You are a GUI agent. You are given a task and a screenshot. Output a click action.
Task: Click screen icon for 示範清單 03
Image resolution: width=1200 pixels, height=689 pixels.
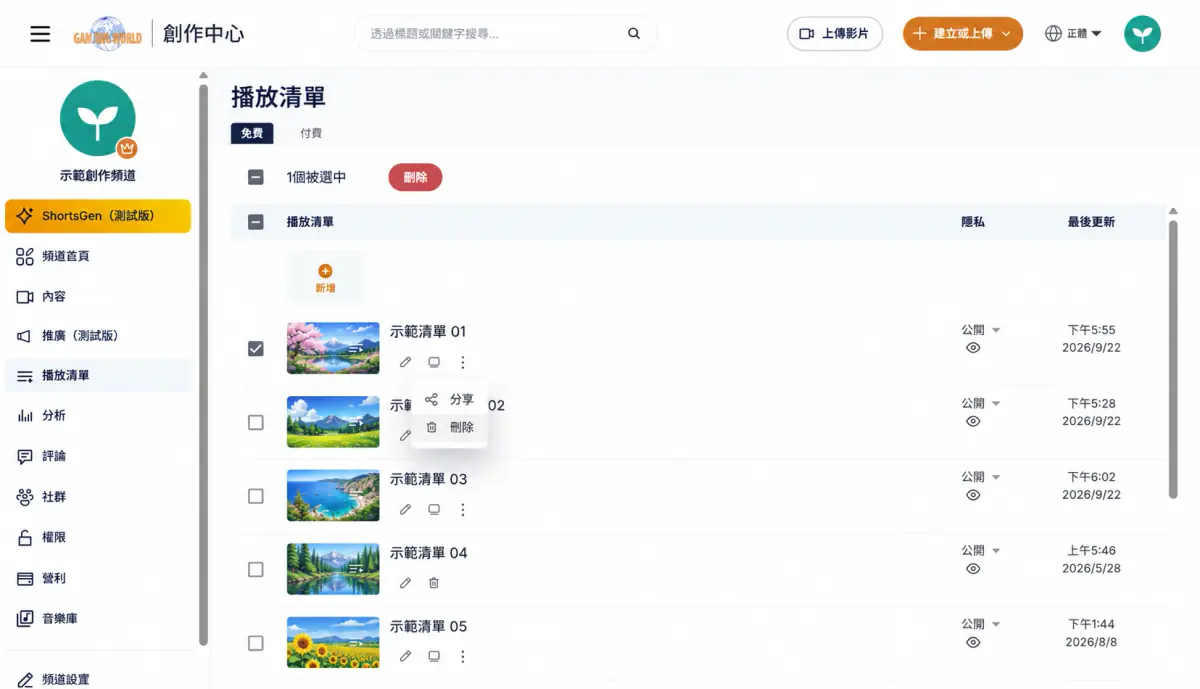click(434, 509)
